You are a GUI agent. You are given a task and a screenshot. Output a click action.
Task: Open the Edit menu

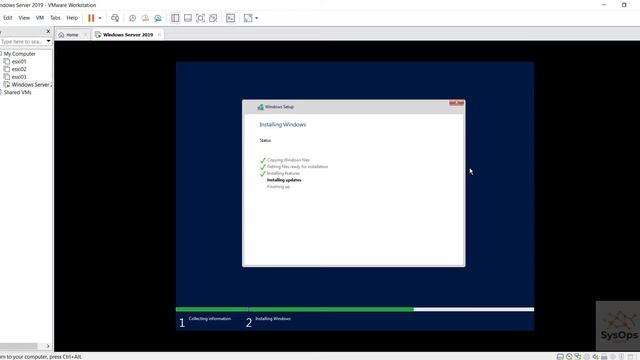click(8, 18)
